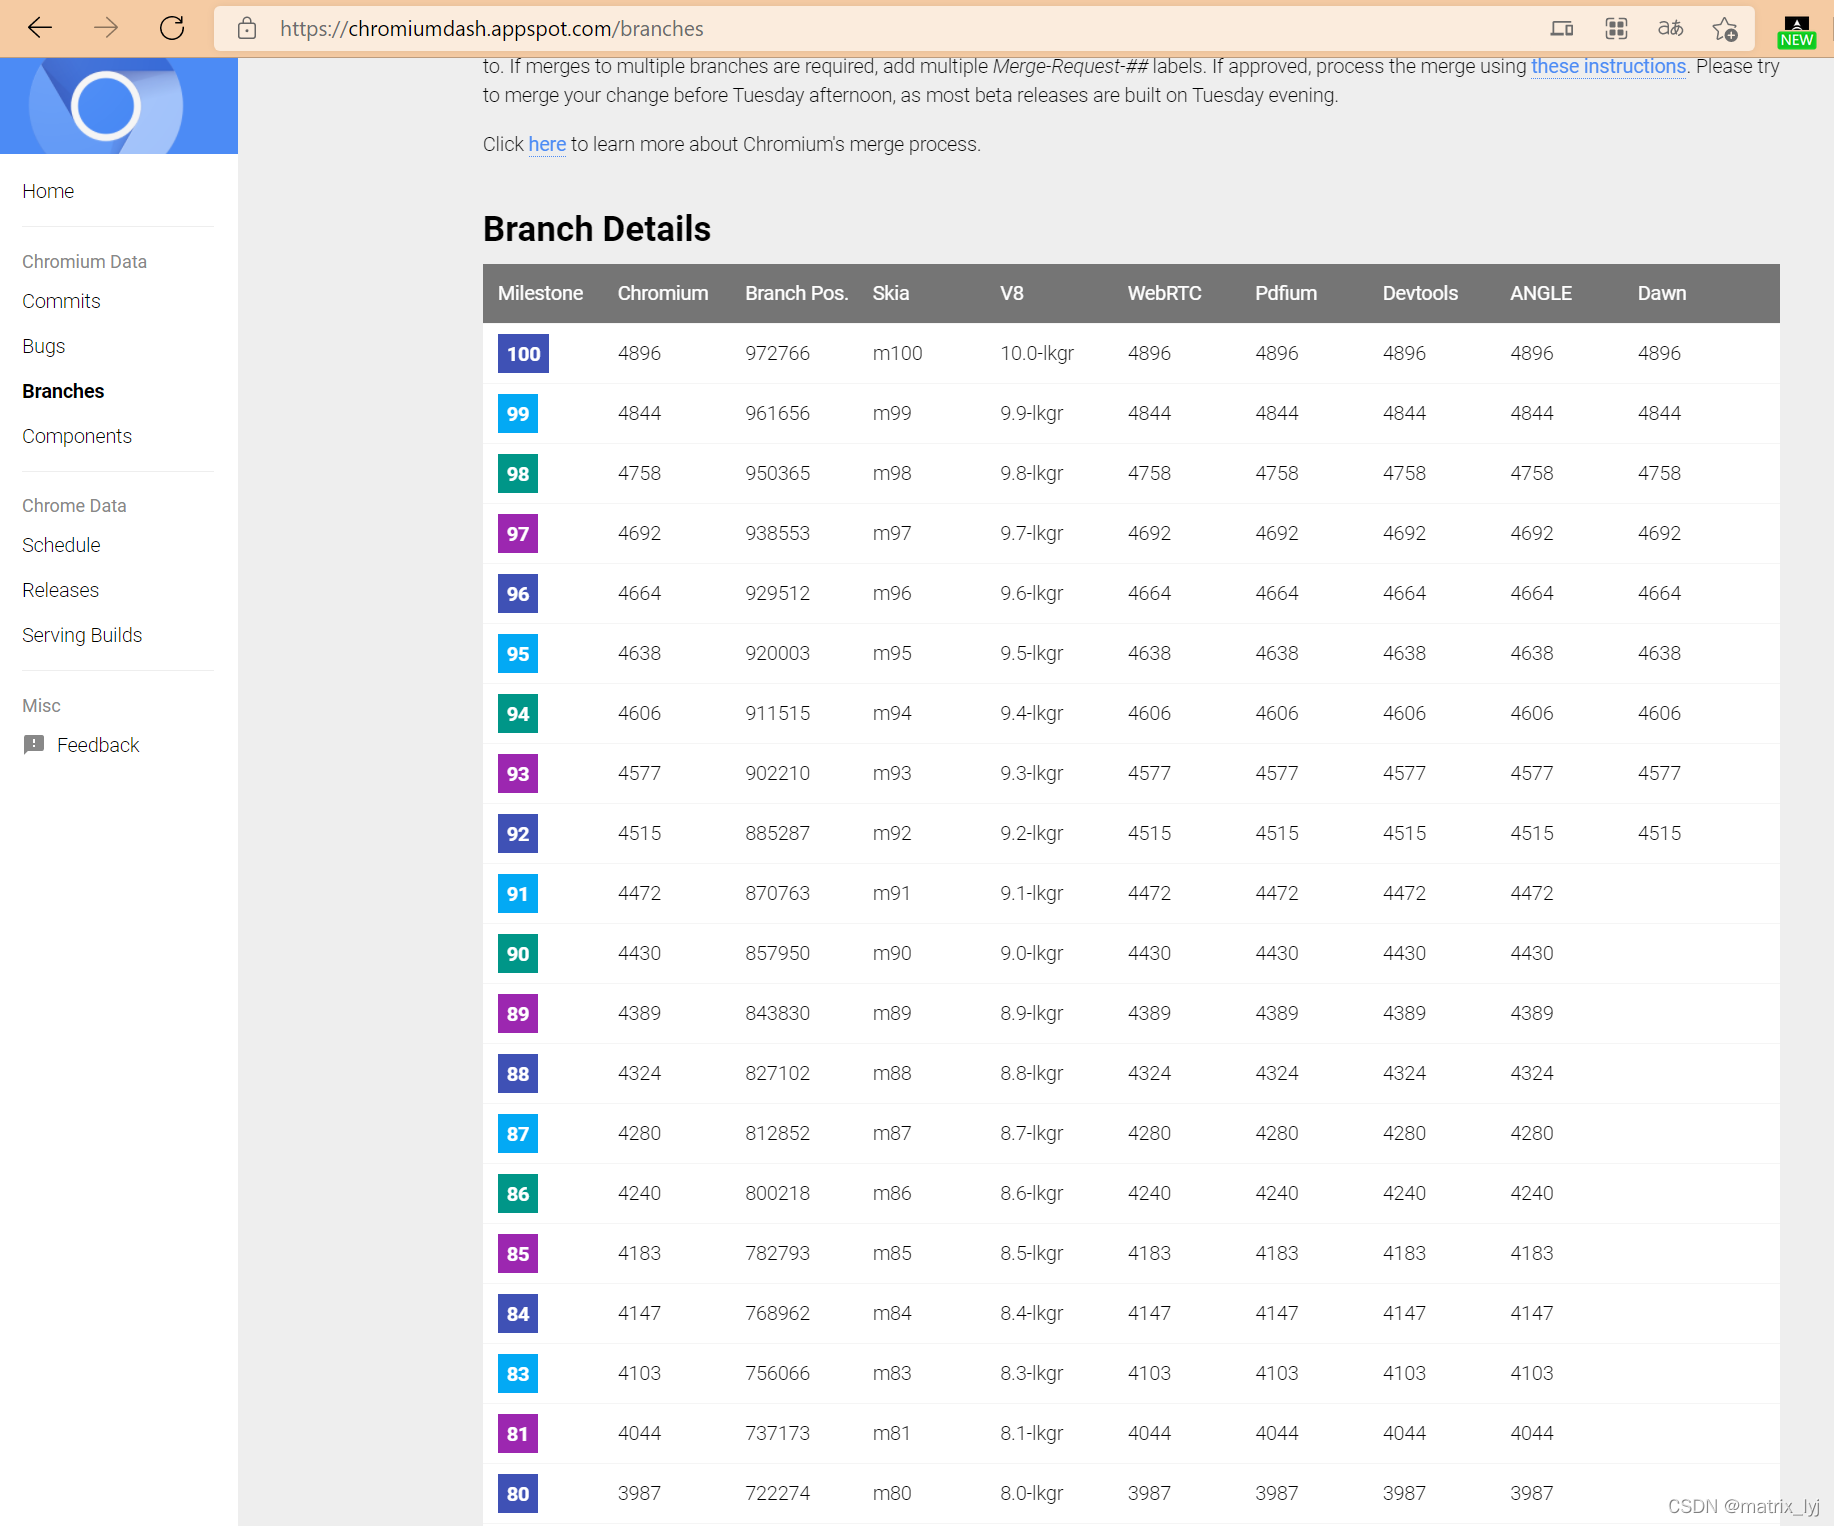1834x1526 pixels.
Task: Click milestone 85 badge
Action: pos(518,1253)
